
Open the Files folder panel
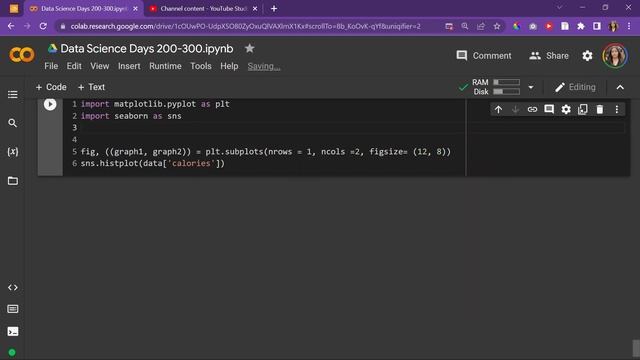13,181
